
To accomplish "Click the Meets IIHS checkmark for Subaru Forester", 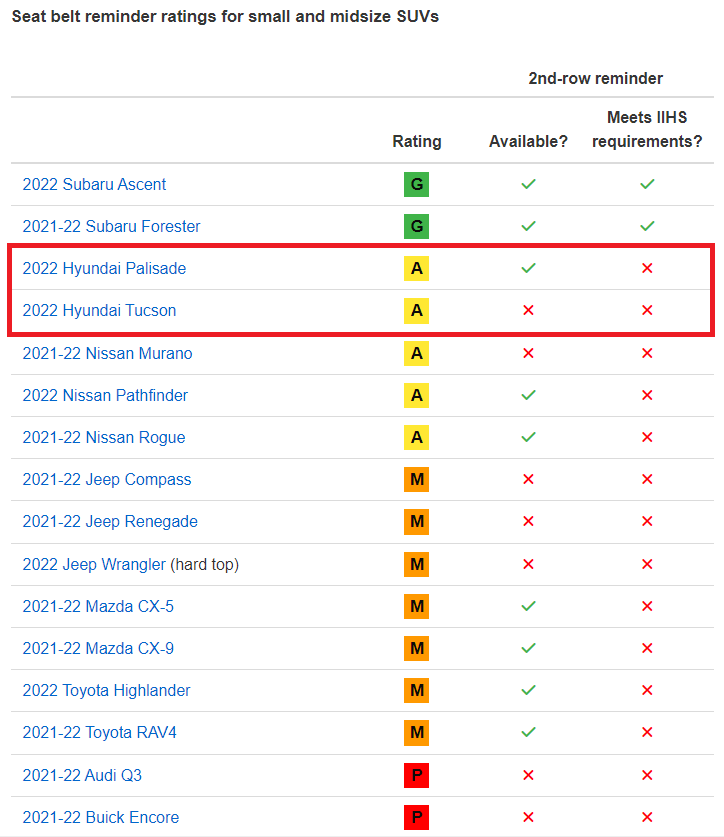I will click(647, 226).
